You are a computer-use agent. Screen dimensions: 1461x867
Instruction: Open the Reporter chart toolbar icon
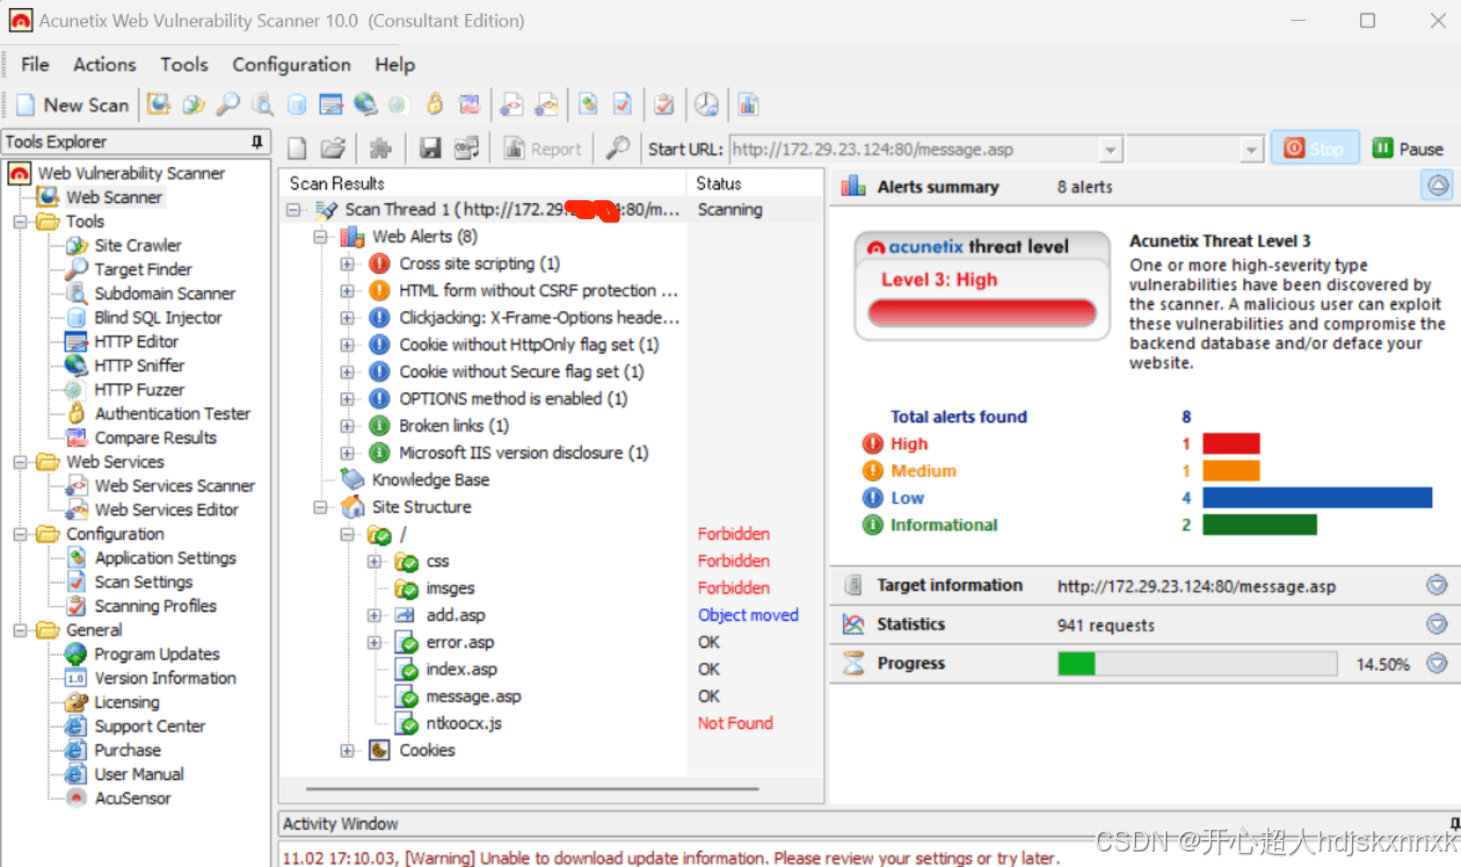(748, 104)
